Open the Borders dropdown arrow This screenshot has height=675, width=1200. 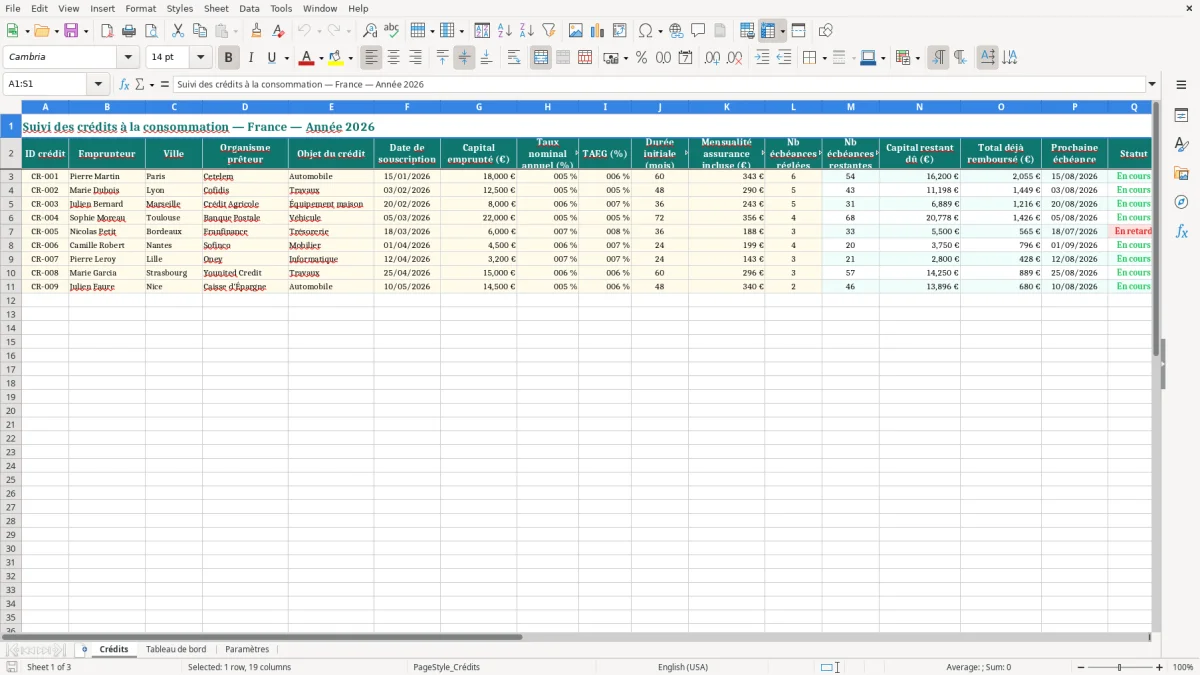(x=824, y=59)
